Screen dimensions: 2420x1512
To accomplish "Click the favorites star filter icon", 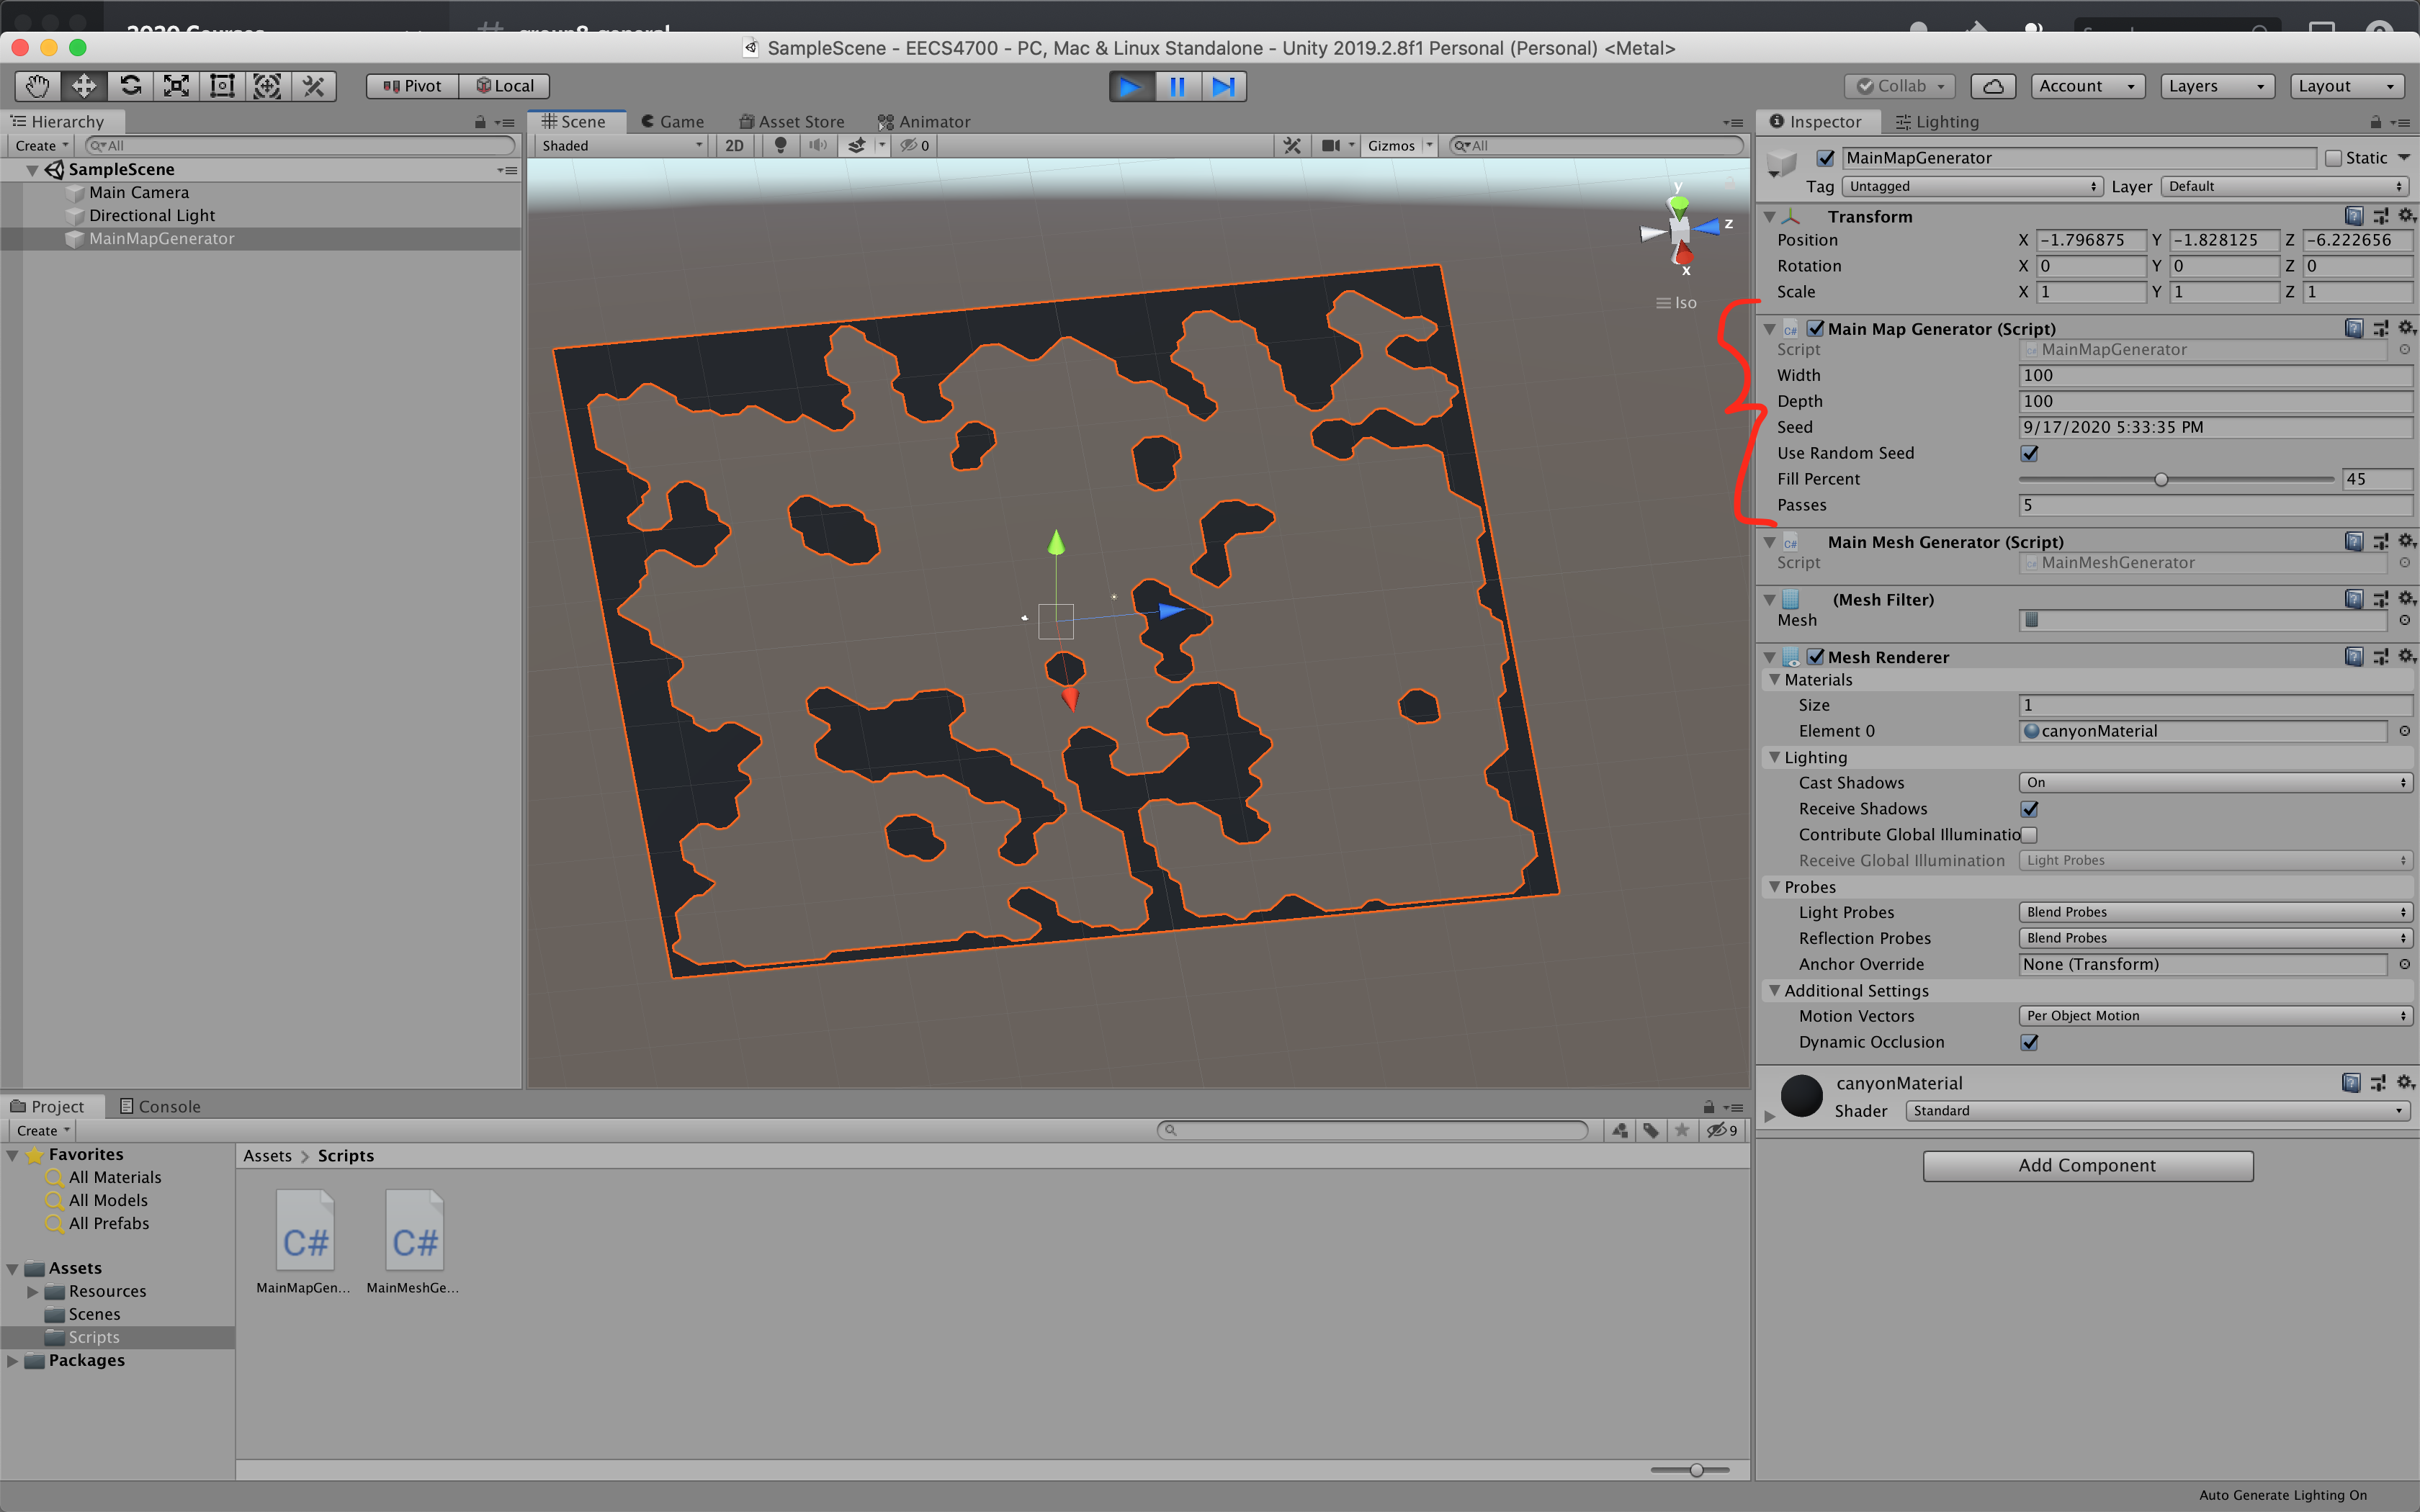I will point(1682,1130).
